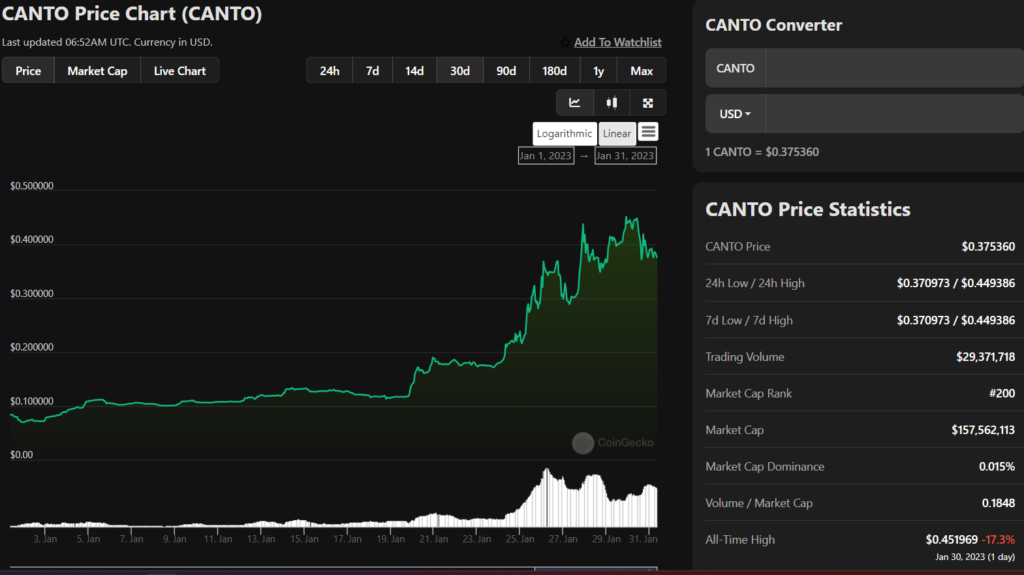Set range to 7d

point(372,71)
